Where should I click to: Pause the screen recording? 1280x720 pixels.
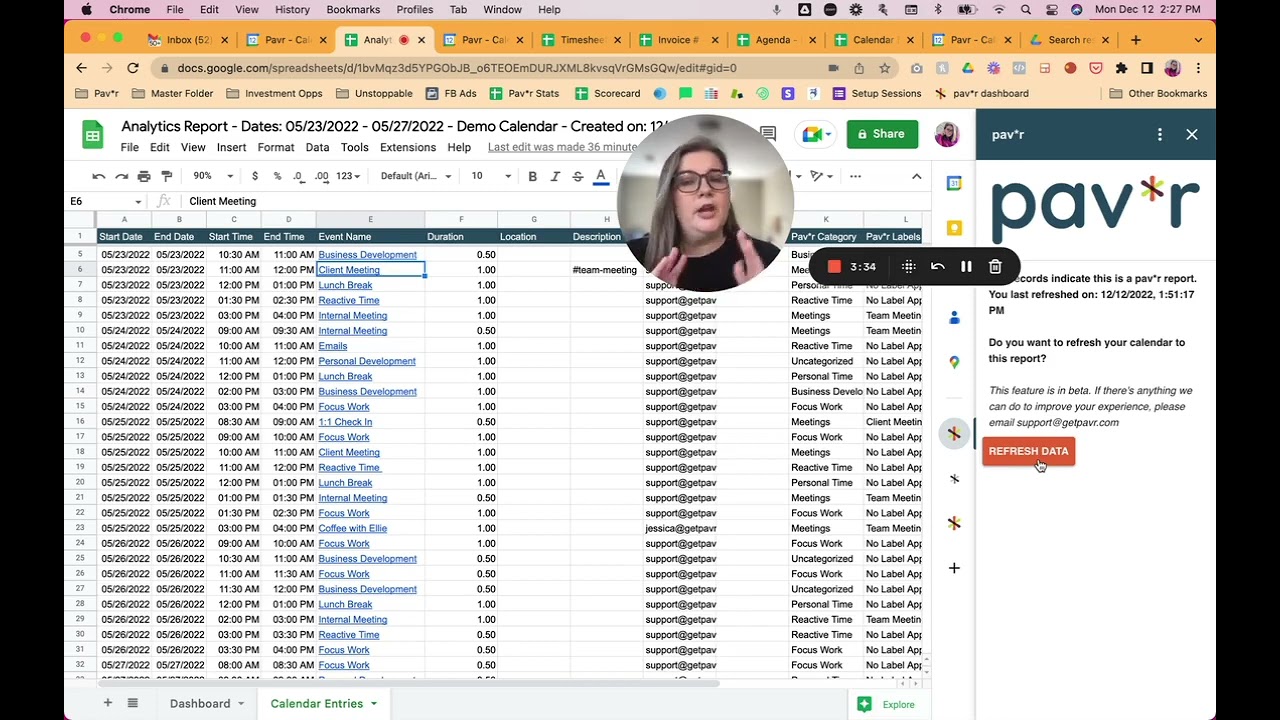[x=966, y=267]
